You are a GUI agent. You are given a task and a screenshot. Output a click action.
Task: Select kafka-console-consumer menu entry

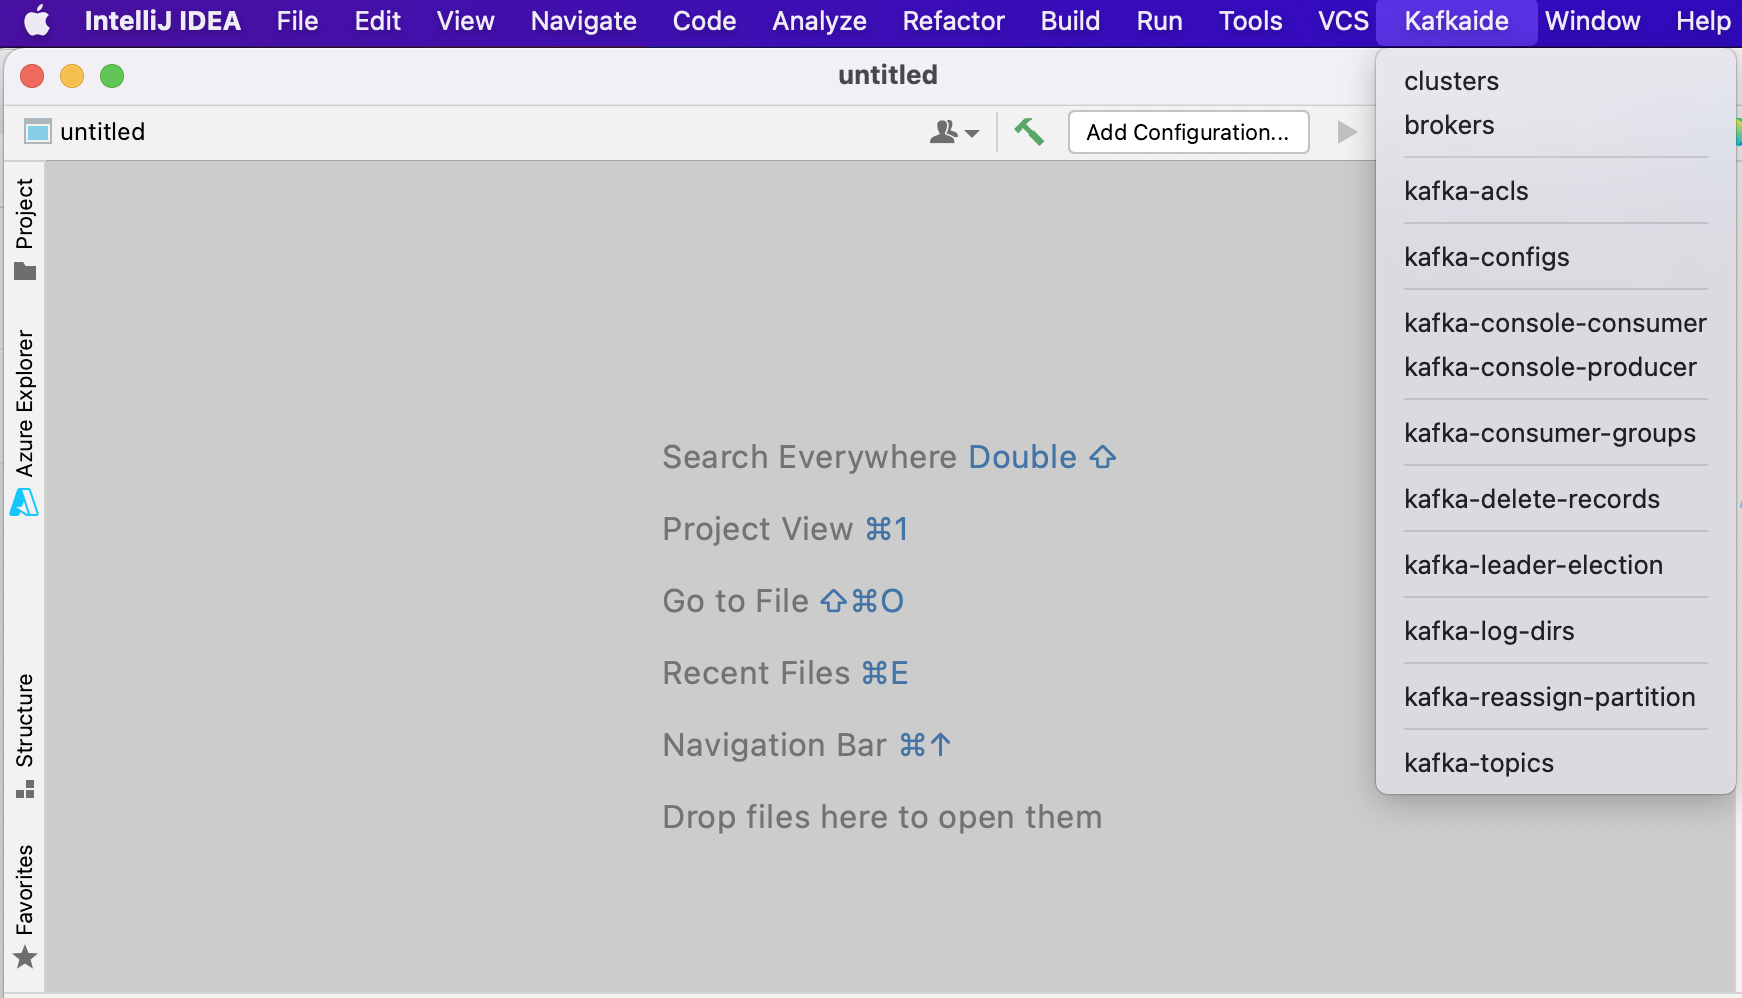1555,323
